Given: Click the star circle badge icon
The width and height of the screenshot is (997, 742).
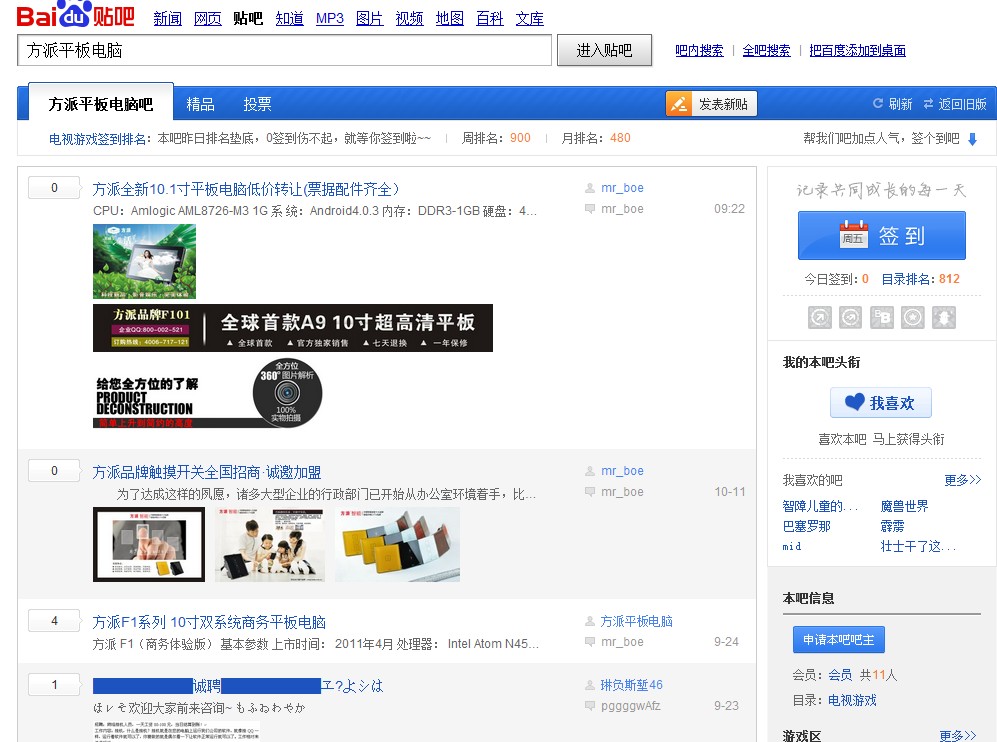Looking at the screenshot, I should (913, 317).
